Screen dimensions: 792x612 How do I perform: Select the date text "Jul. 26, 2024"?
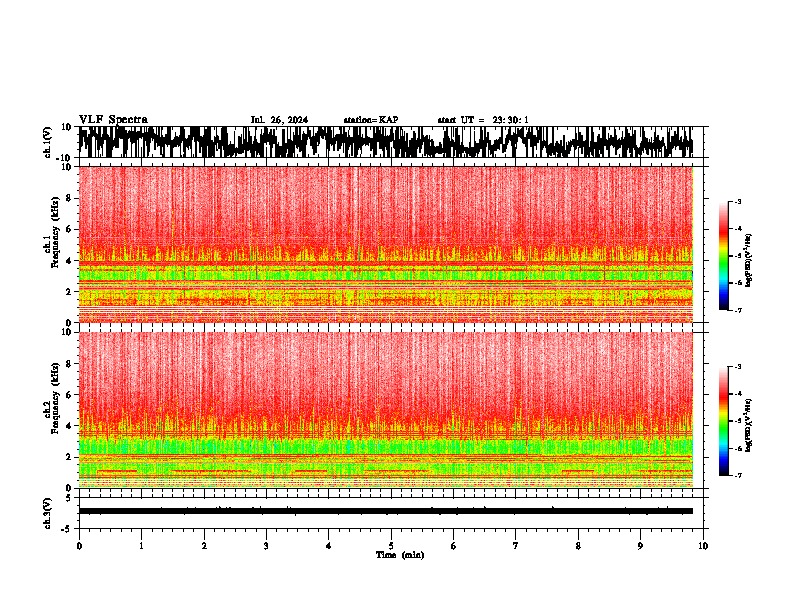point(279,120)
